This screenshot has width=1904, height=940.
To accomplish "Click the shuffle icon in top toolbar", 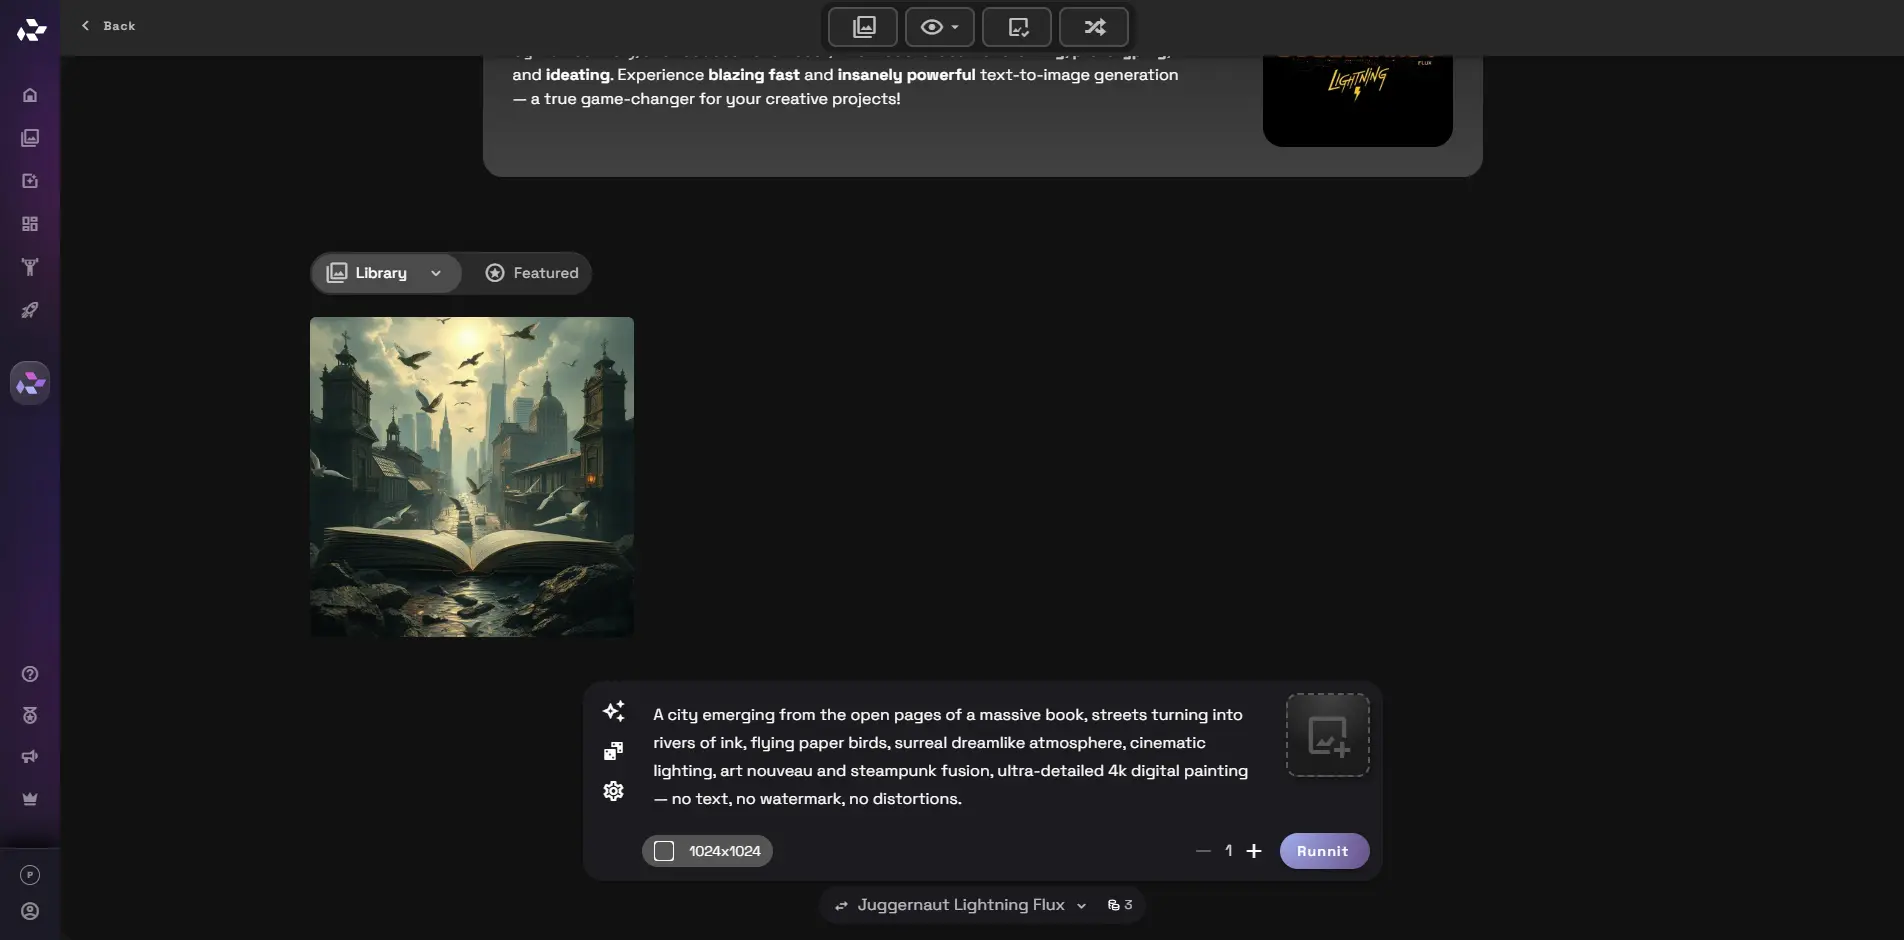I will click(1094, 27).
